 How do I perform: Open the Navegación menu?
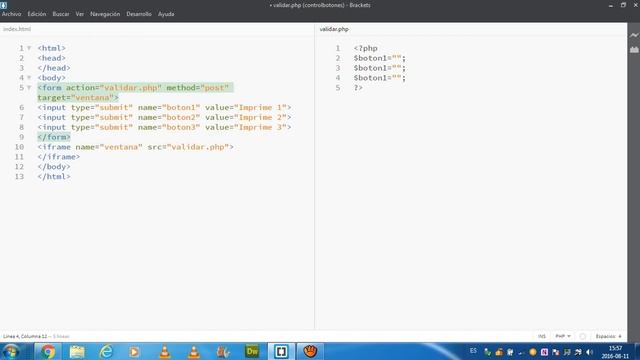[105, 14]
